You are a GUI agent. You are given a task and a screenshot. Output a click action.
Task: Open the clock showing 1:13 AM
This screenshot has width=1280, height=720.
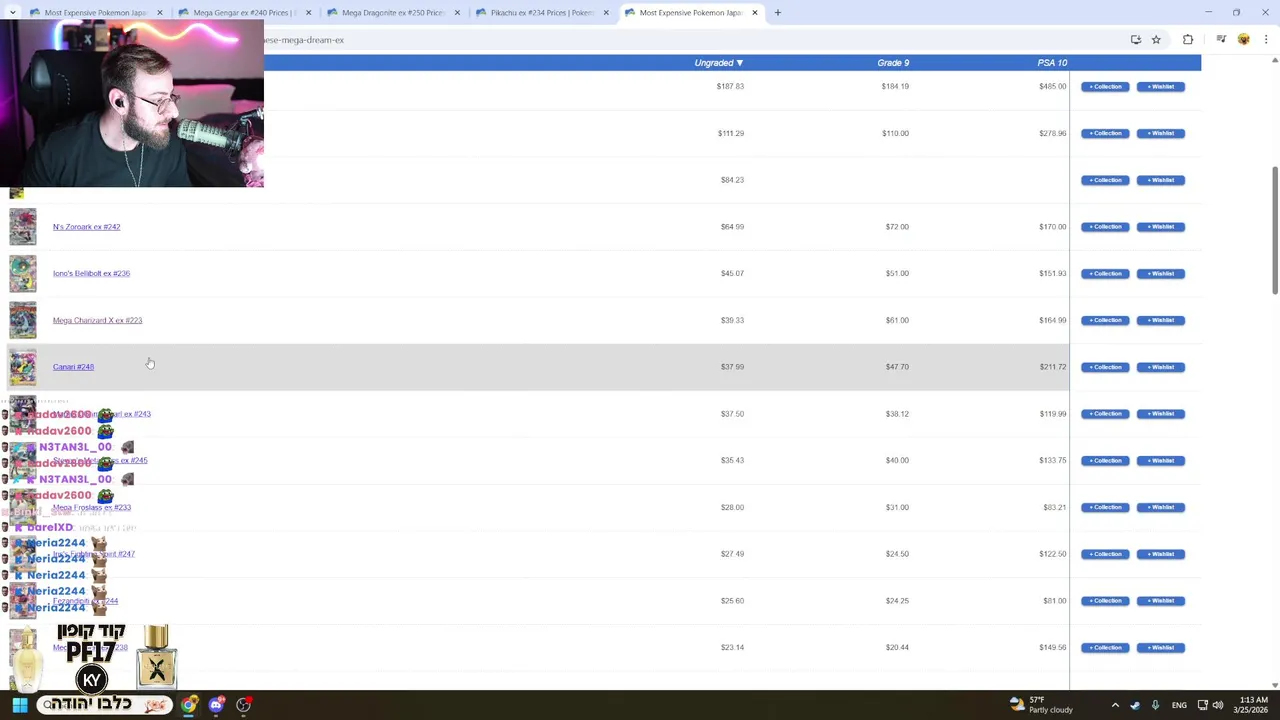1253,705
